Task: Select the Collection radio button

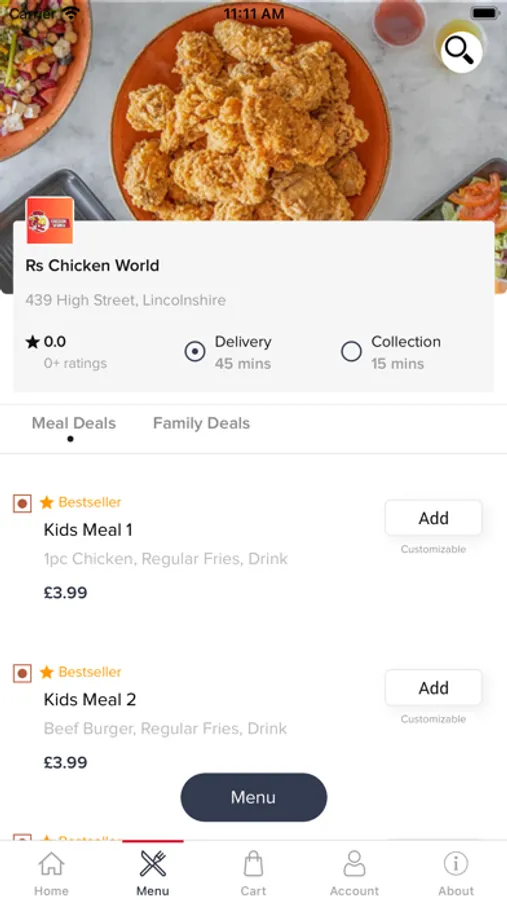Action: (351, 351)
